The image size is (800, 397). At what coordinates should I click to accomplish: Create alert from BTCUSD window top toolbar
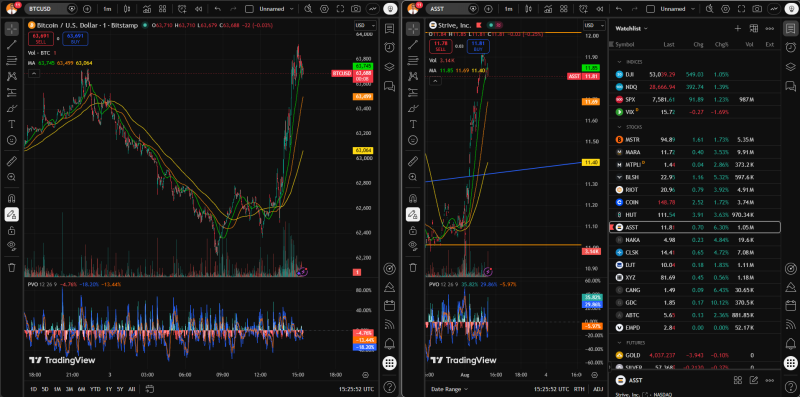[x=182, y=9]
